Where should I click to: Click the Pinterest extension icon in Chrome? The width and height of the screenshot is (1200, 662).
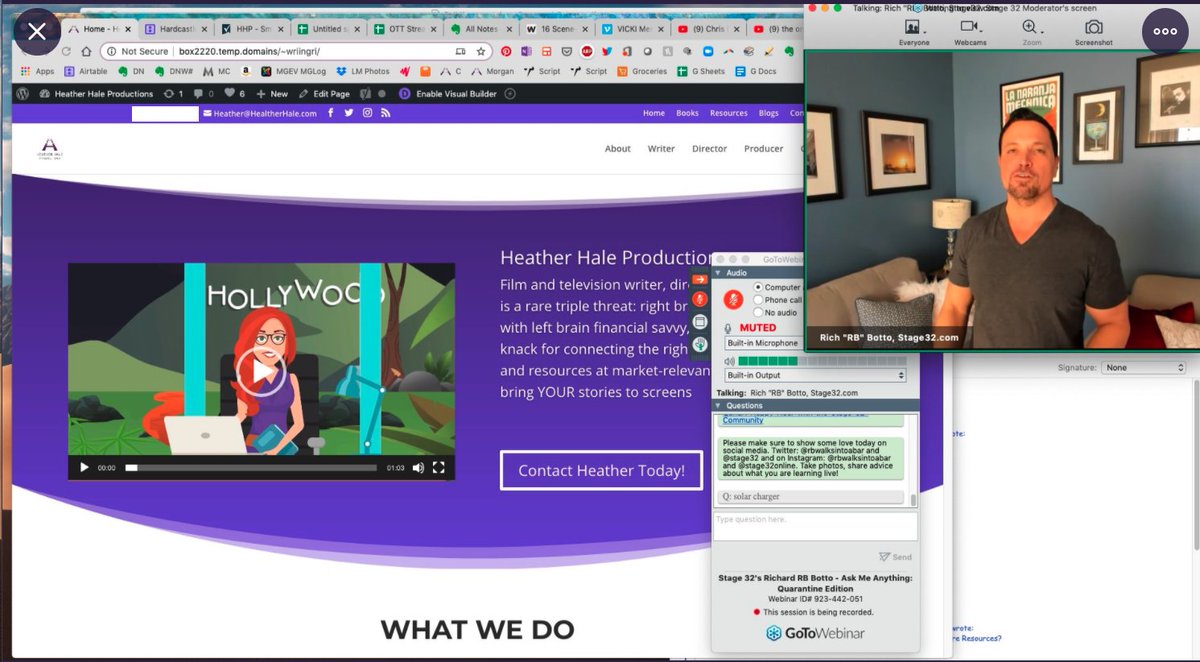click(x=507, y=51)
